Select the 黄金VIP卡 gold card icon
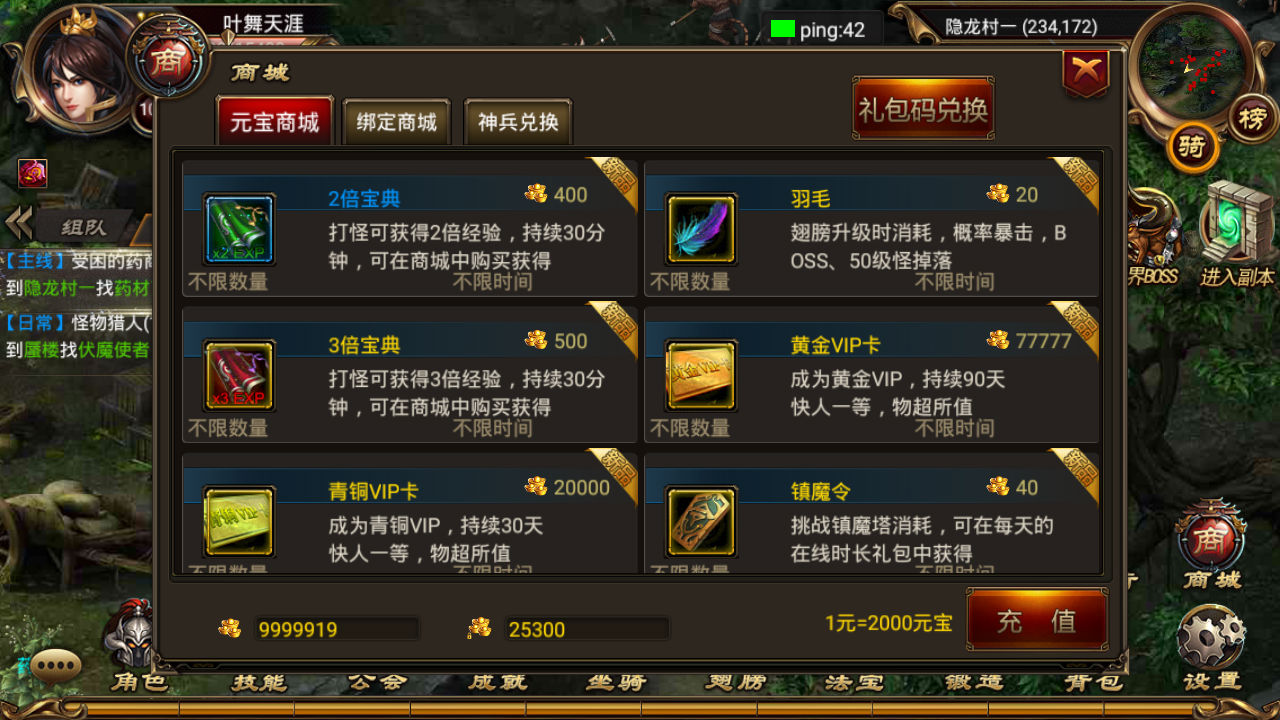The height and width of the screenshot is (720, 1280). point(701,376)
